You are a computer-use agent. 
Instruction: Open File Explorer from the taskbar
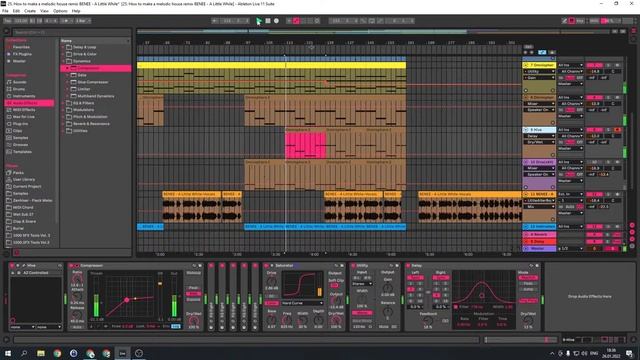point(41,353)
